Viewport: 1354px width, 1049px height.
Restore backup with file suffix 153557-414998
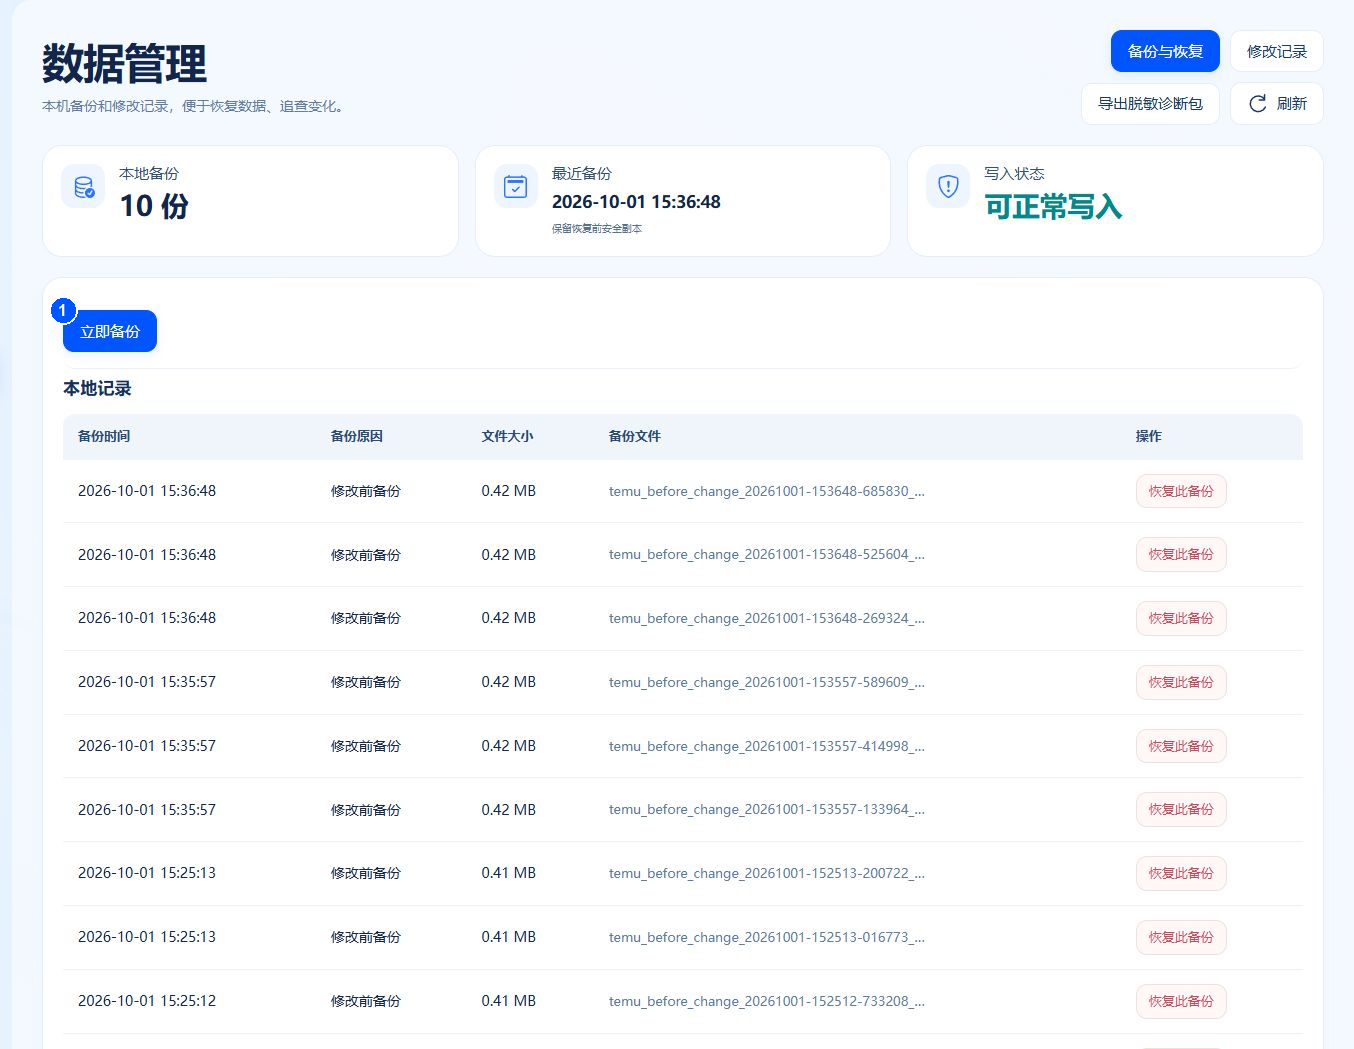tap(1181, 746)
